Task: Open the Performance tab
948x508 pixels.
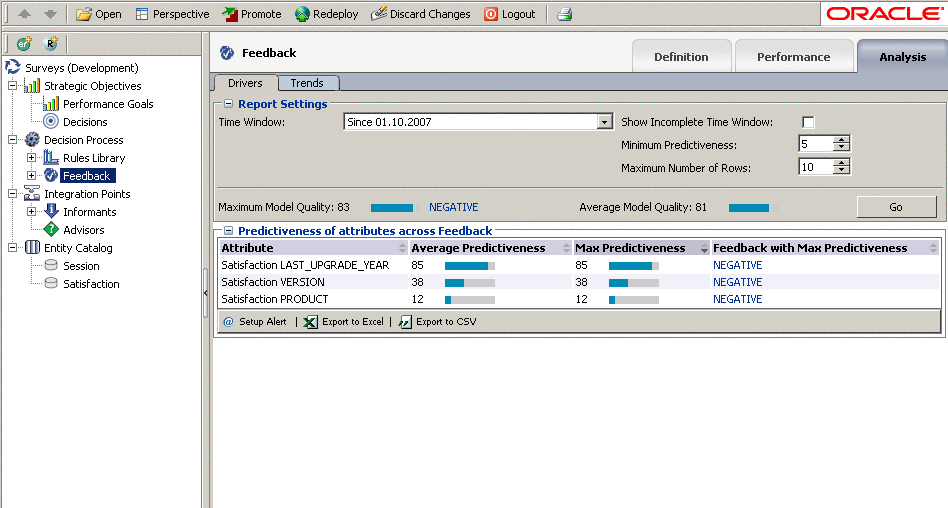Action: pyautogui.click(x=793, y=57)
